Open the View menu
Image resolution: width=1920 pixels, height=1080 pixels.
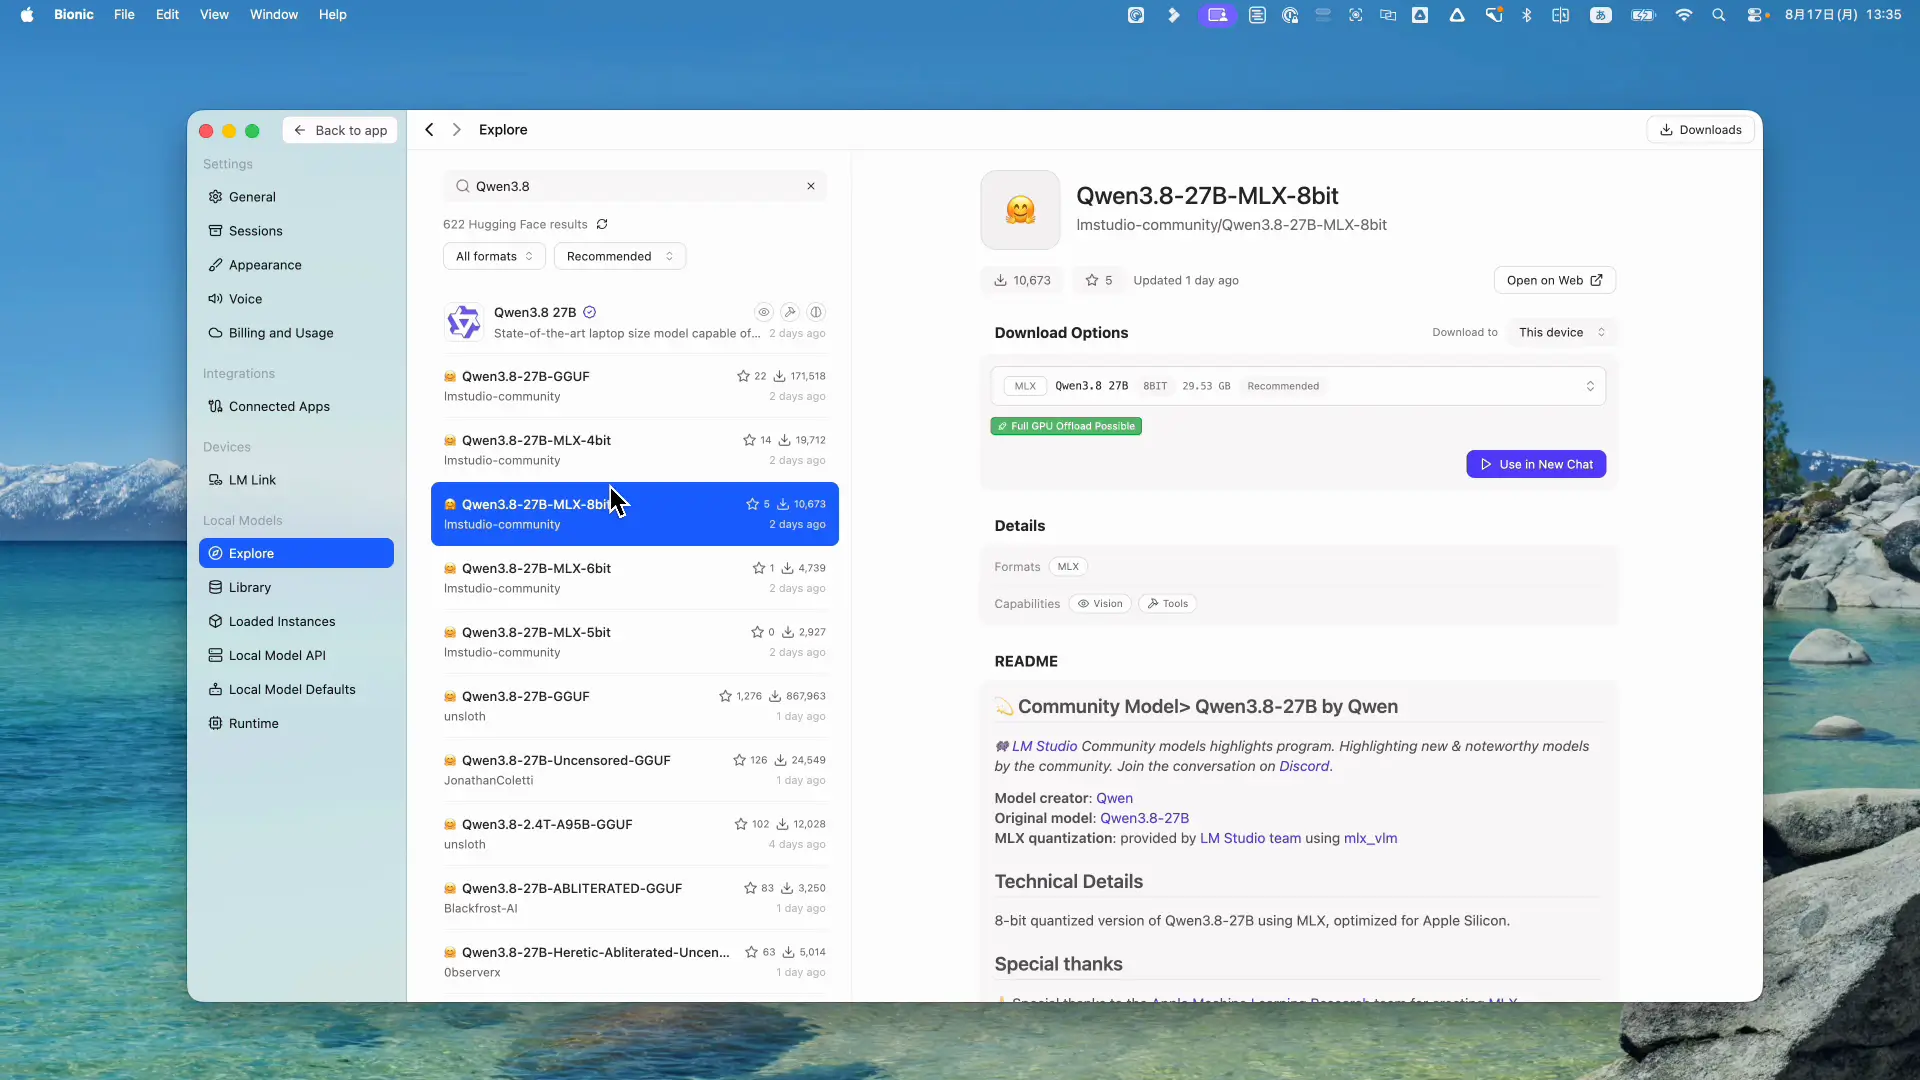214,15
